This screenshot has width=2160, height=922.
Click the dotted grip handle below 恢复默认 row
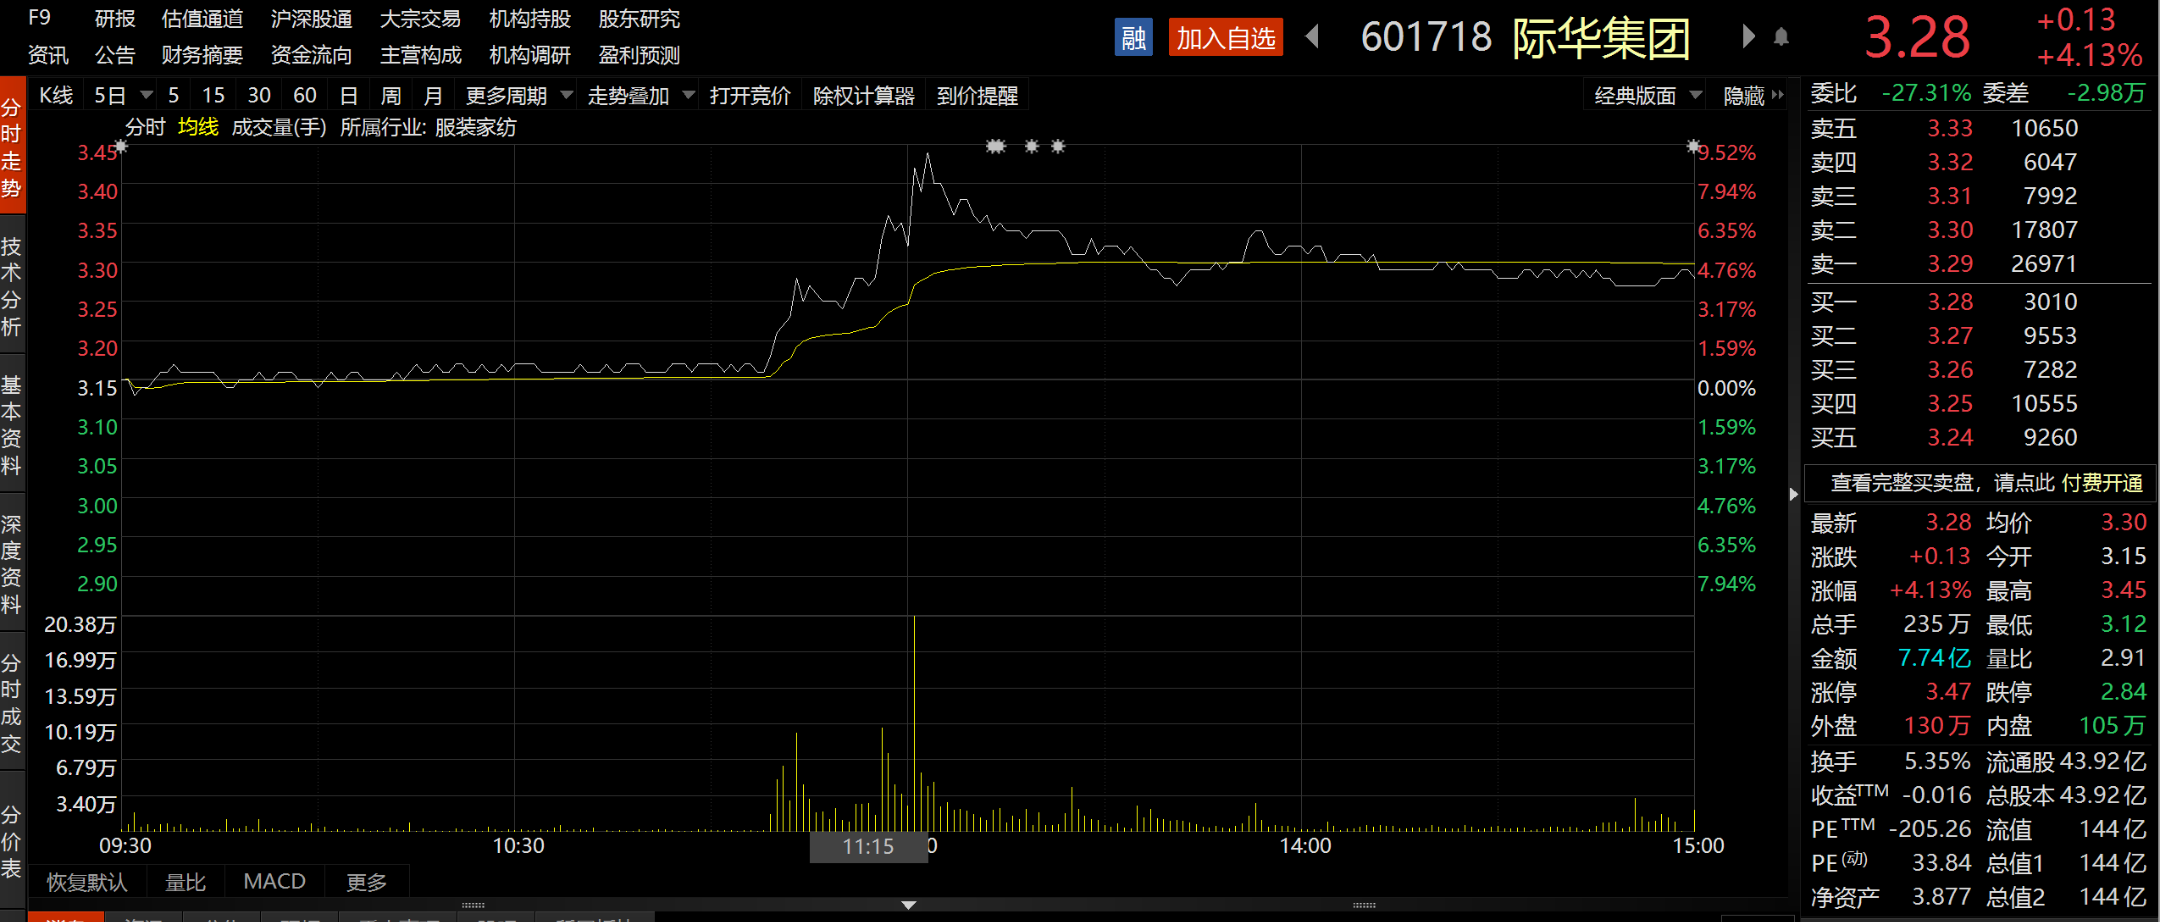473,905
